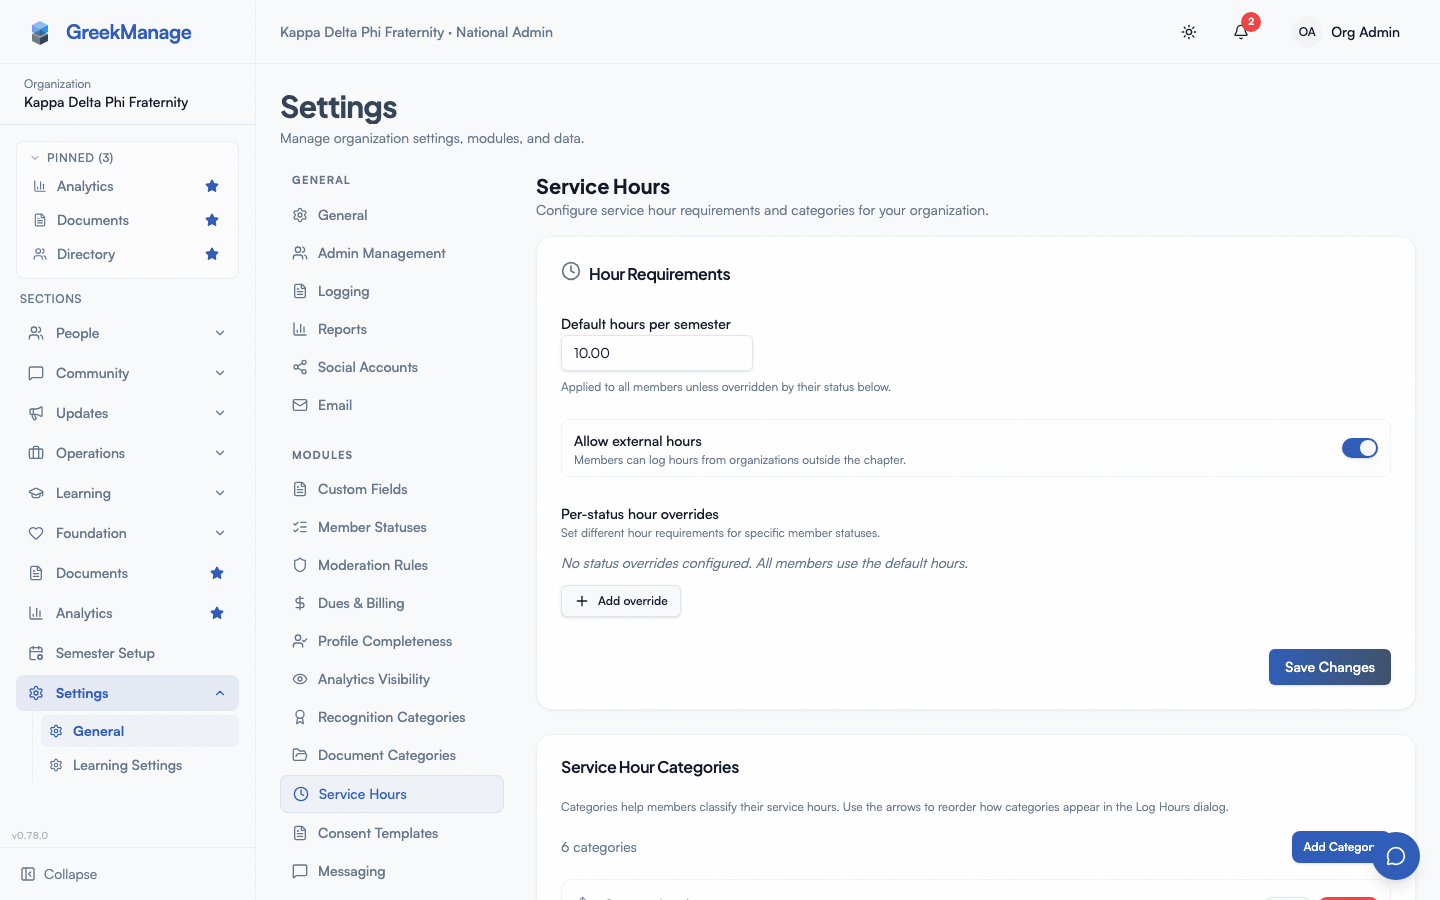This screenshot has width=1440, height=900.
Task: Click the Recognition Categories award icon
Action: click(300, 717)
